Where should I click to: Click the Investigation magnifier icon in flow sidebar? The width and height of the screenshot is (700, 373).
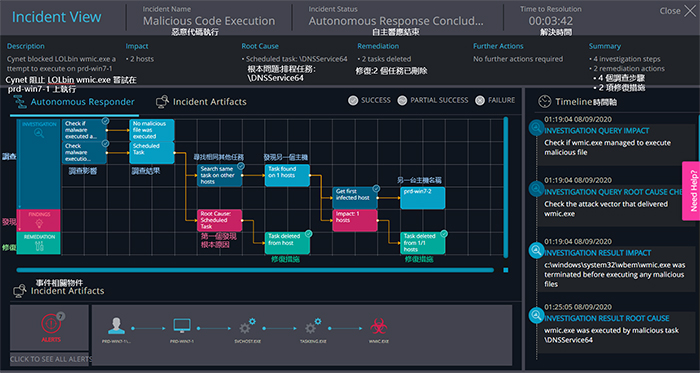(x=39, y=133)
